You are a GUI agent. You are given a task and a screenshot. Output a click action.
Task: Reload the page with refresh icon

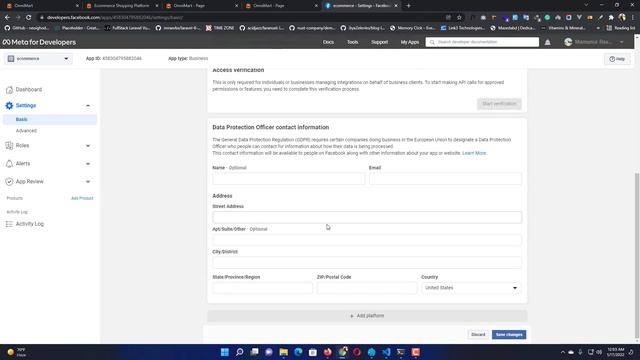tap(29, 18)
